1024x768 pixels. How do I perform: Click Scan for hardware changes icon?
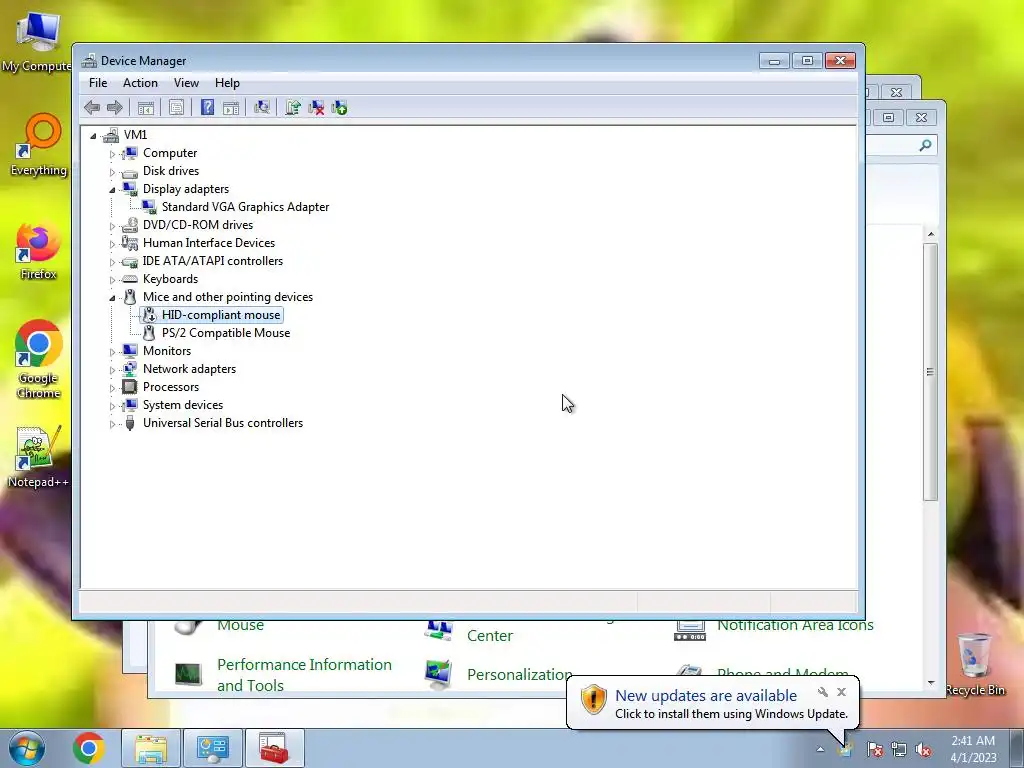(262, 108)
